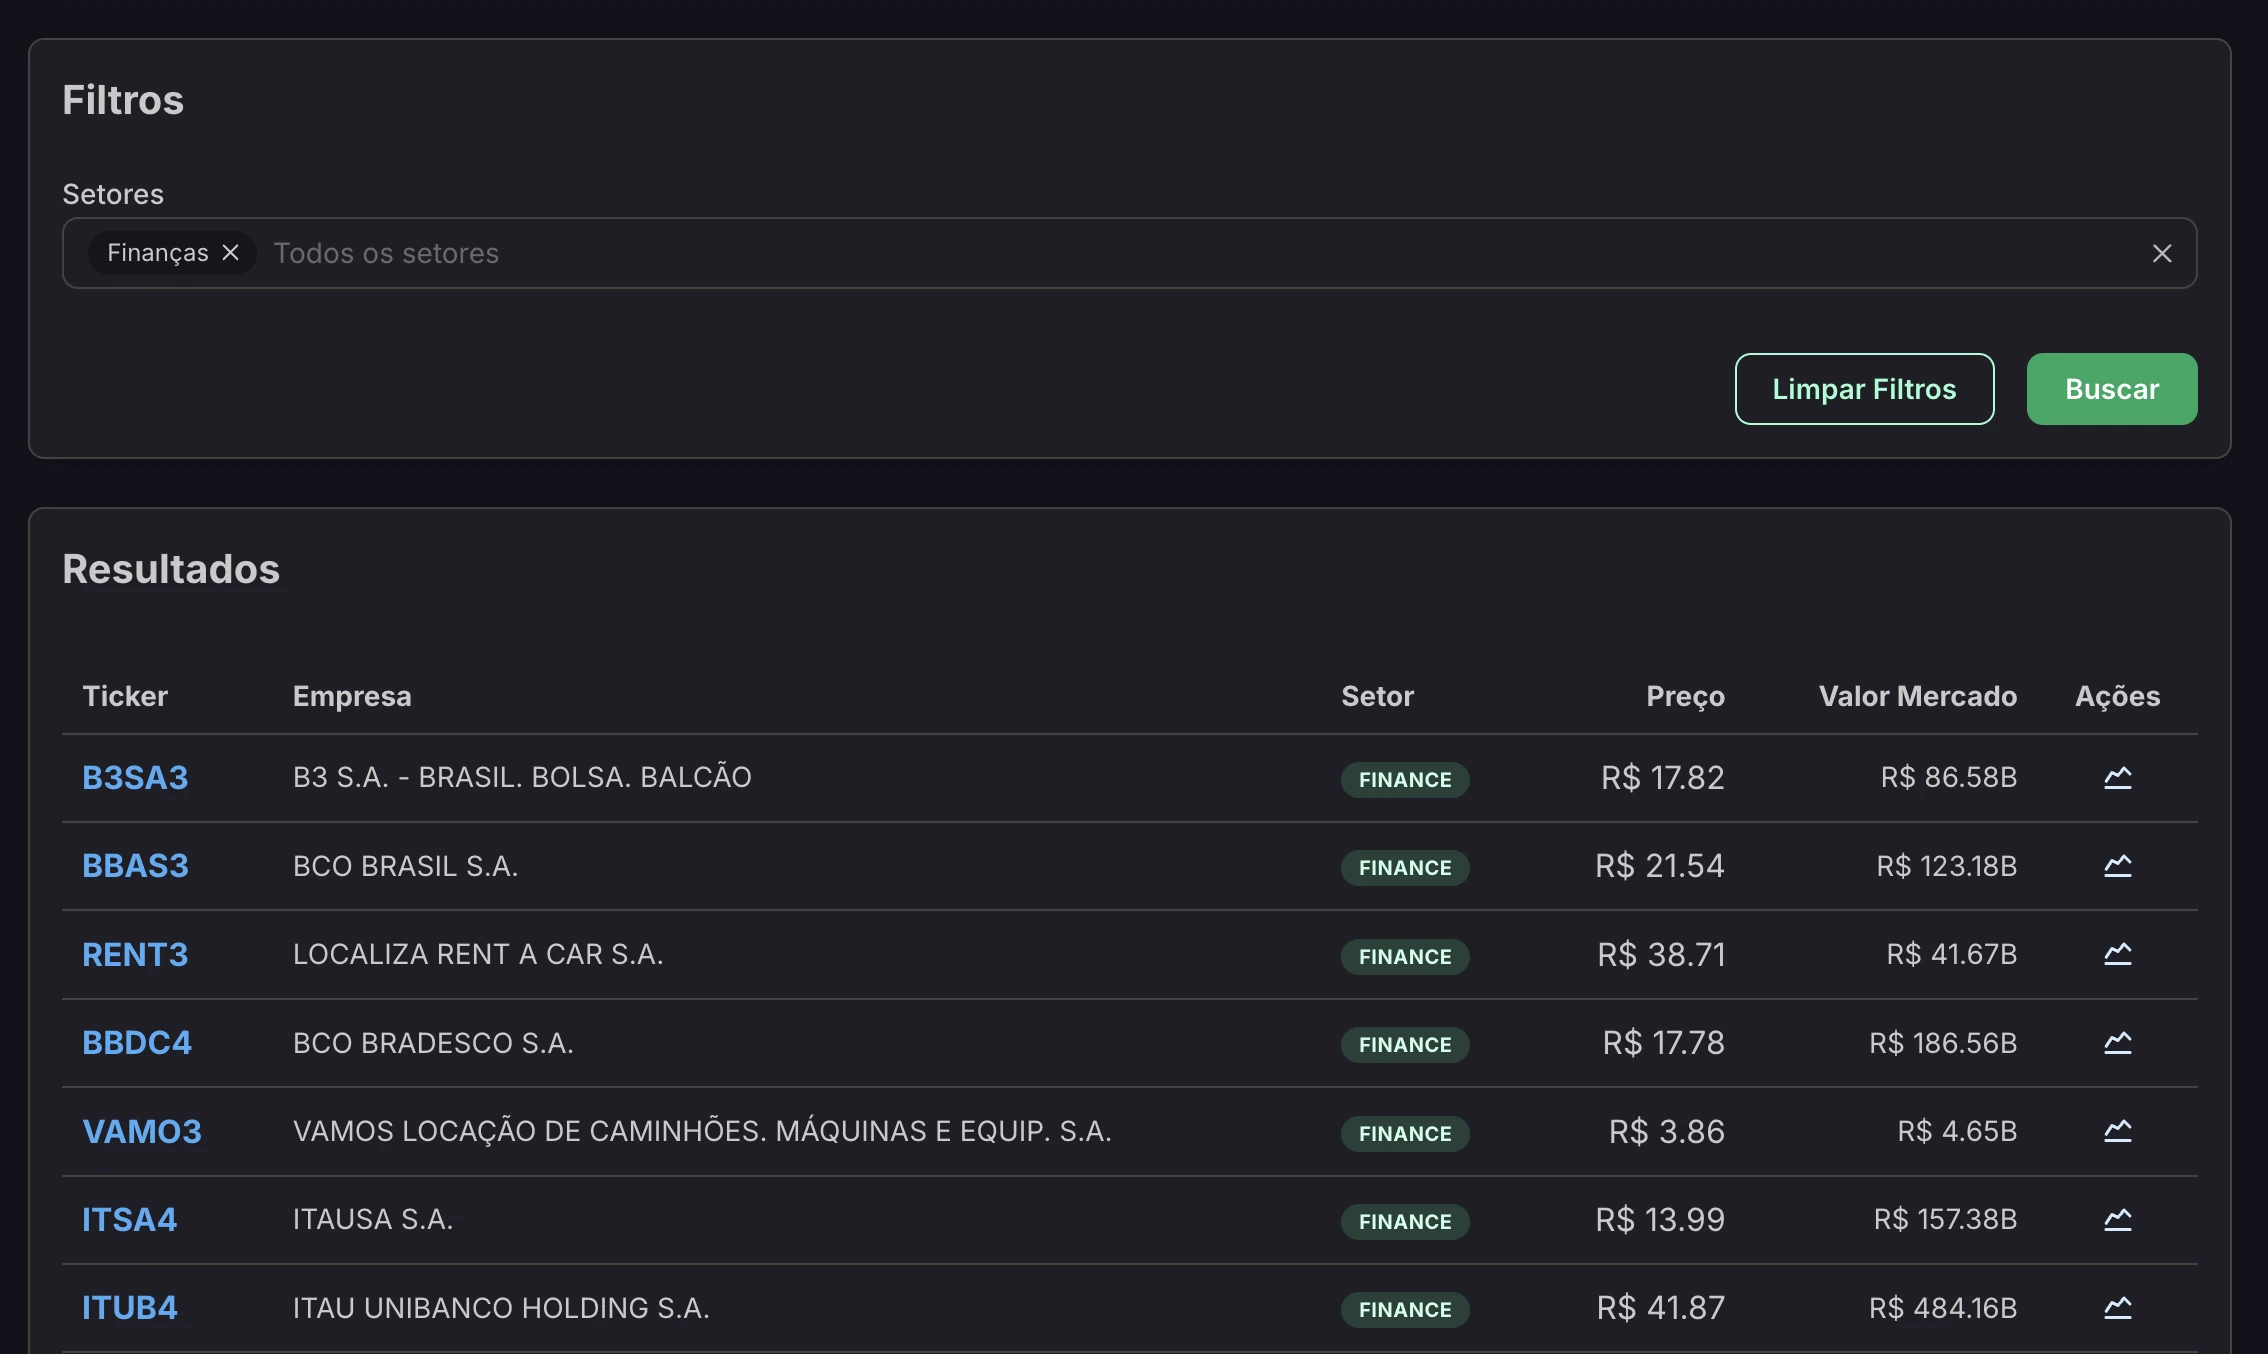Select the FINANCE badge in VAMO3 row
This screenshot has width=2268, height=1354.
point(1405,1133)
